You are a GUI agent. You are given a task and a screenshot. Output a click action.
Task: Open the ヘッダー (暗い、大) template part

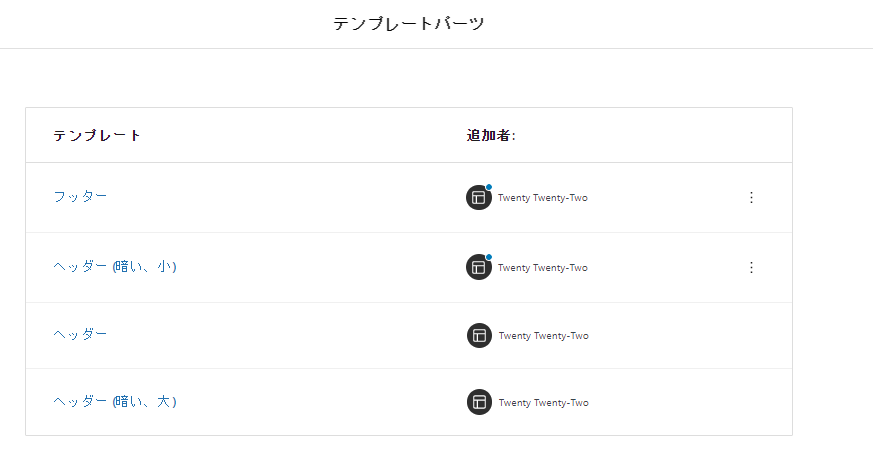[x=114, y=402]
